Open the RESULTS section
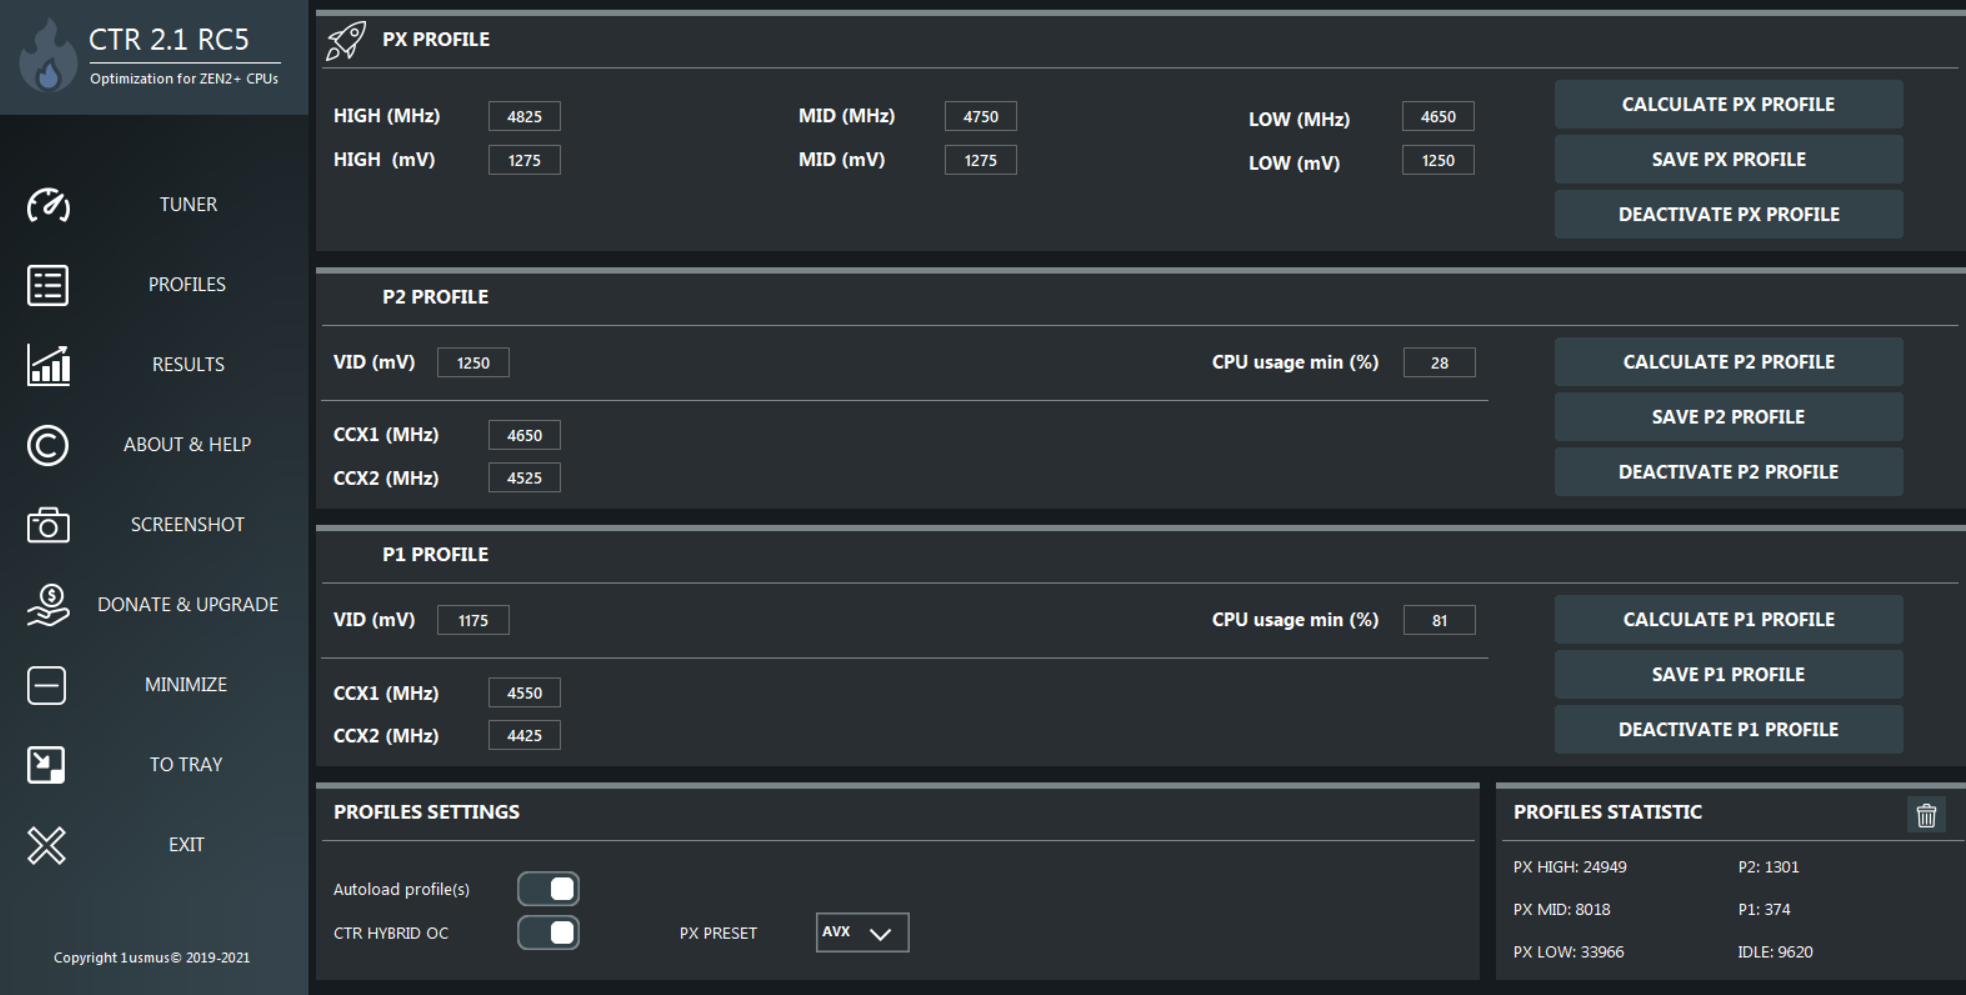Viewport: 1966px width, 995px height. [188, 364]
